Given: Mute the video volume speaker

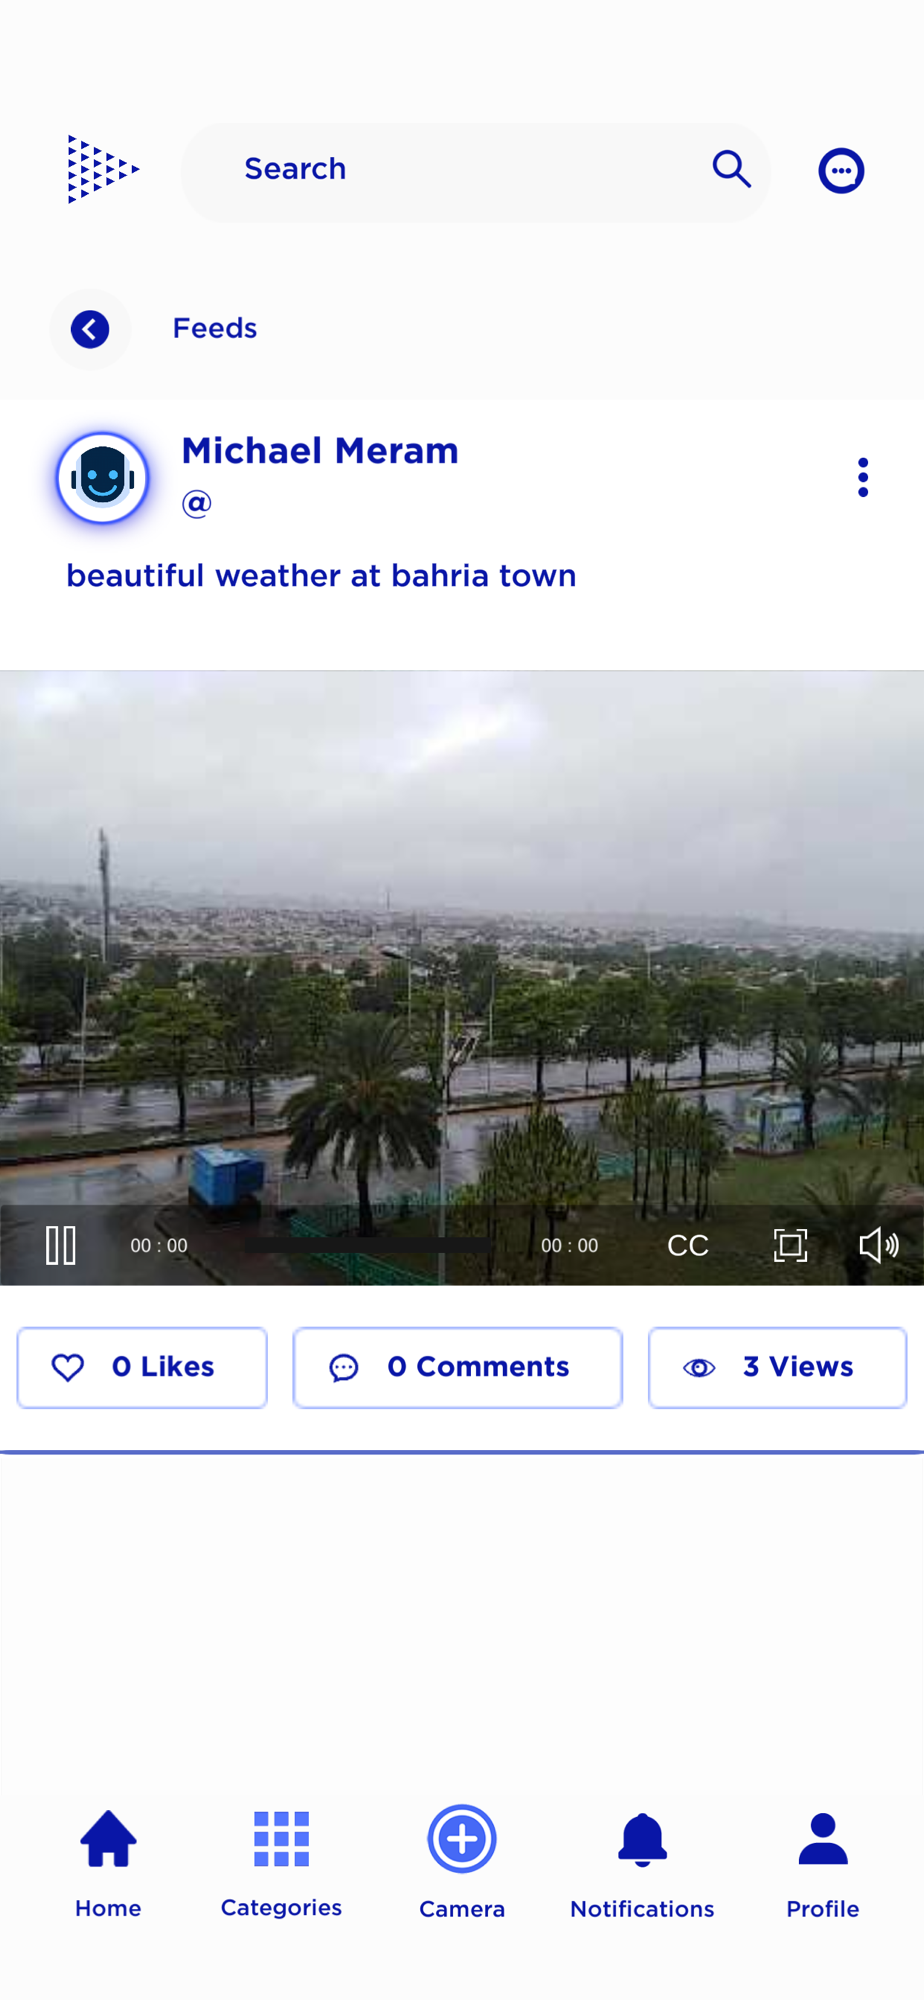Looking at the screenshot, I should tap(879, 1245).
